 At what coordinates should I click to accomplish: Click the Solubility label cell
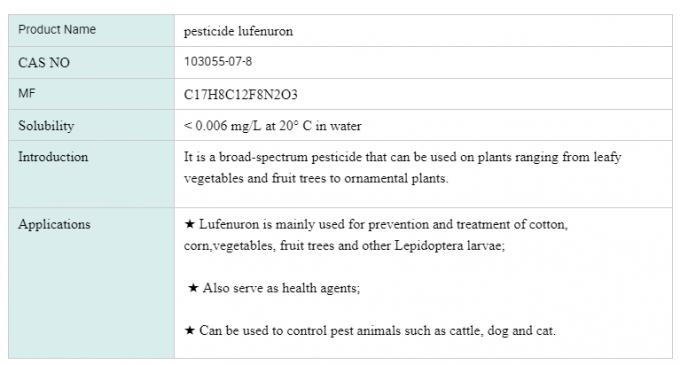click(x=92, y=125)
